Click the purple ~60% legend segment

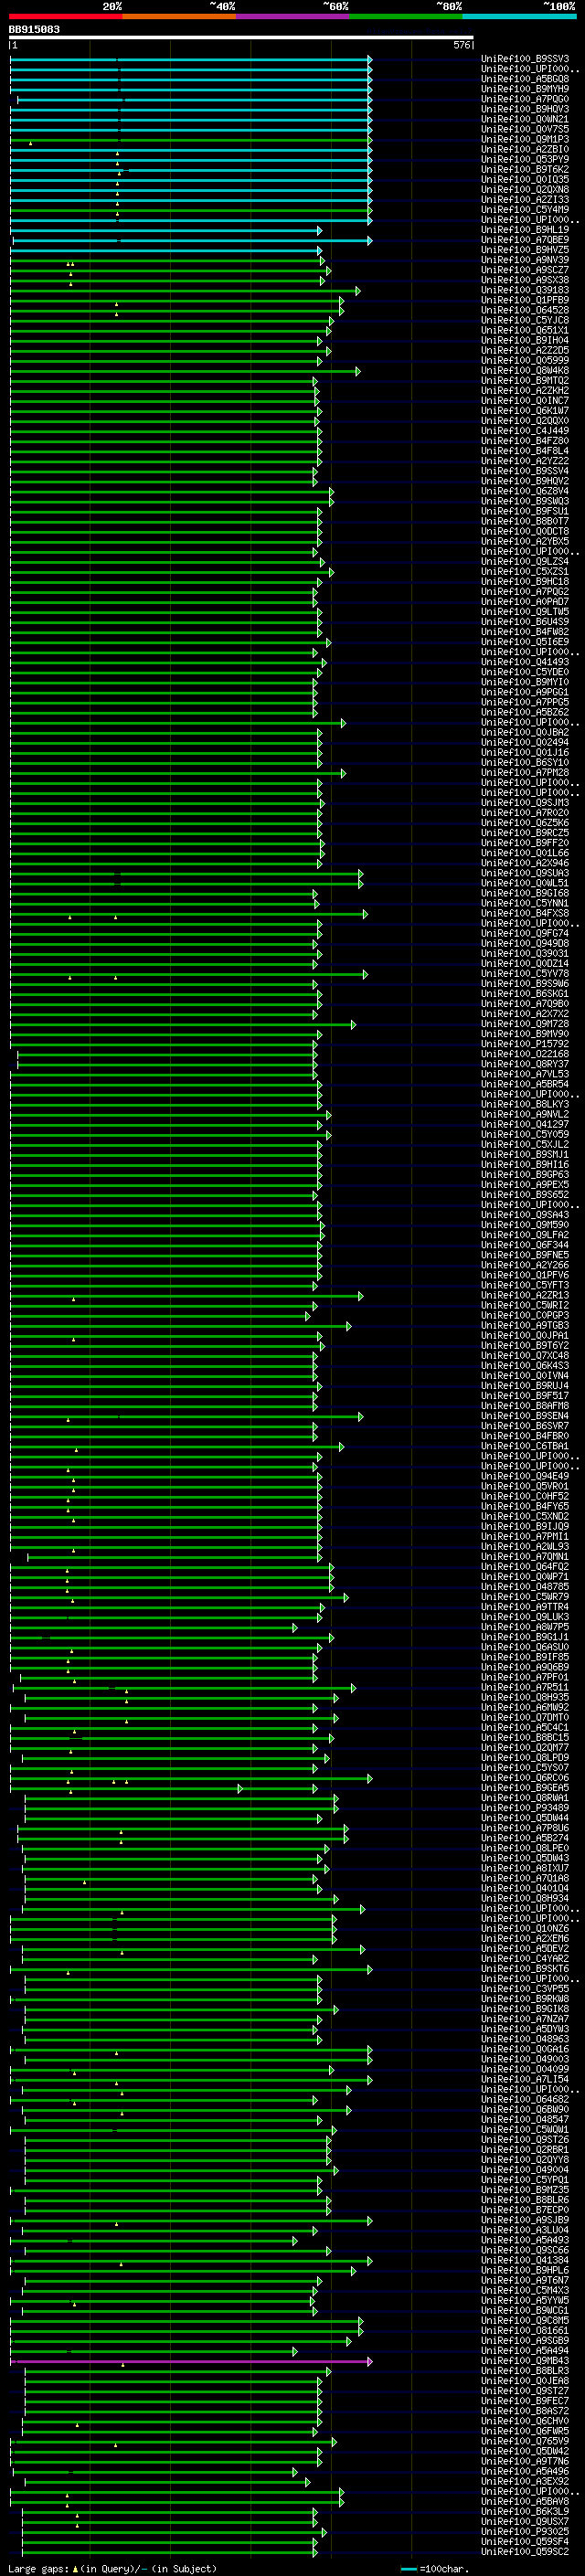click(x=293, y=16)
